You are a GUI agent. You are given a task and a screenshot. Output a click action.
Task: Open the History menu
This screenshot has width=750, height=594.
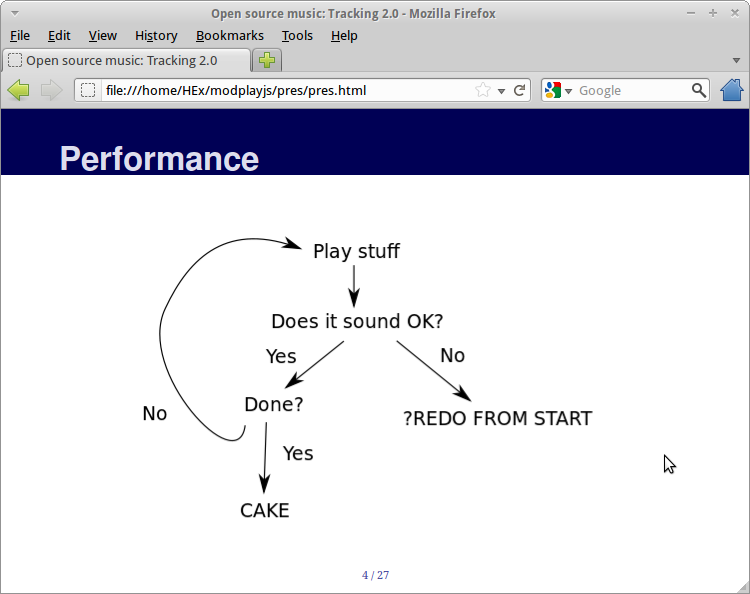tap(156, 36)
